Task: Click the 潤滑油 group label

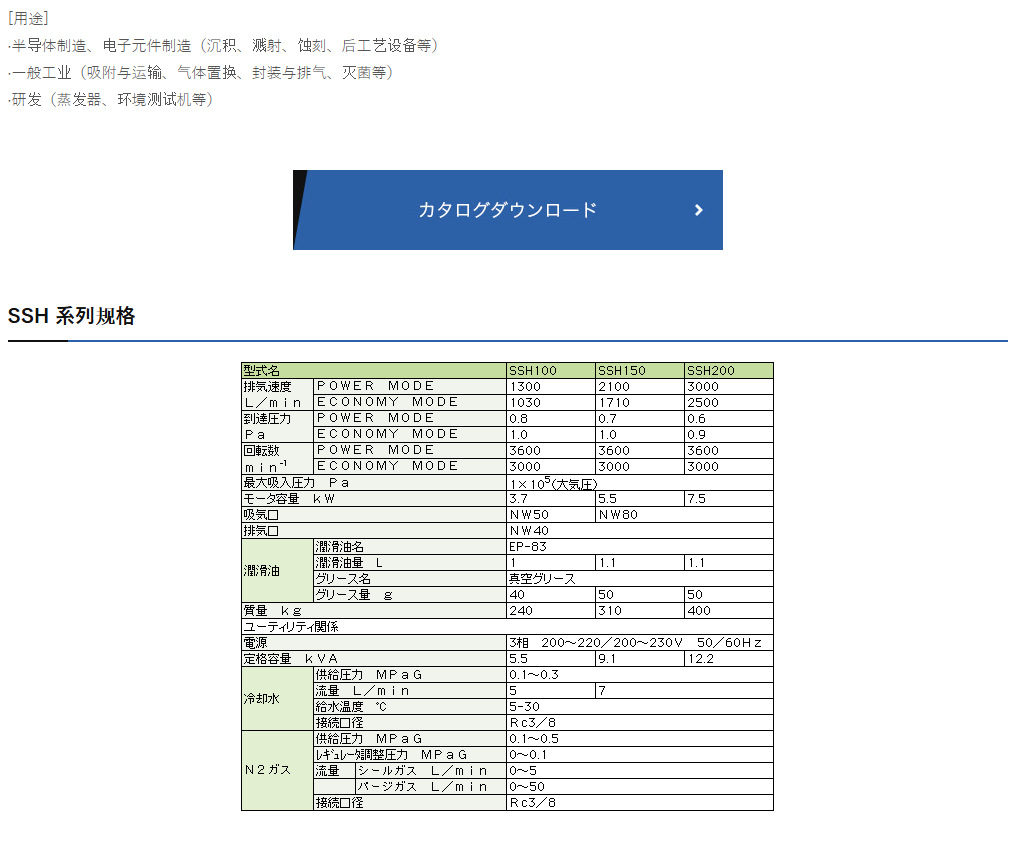Action: pyautogui.click(x=277, y=571)
